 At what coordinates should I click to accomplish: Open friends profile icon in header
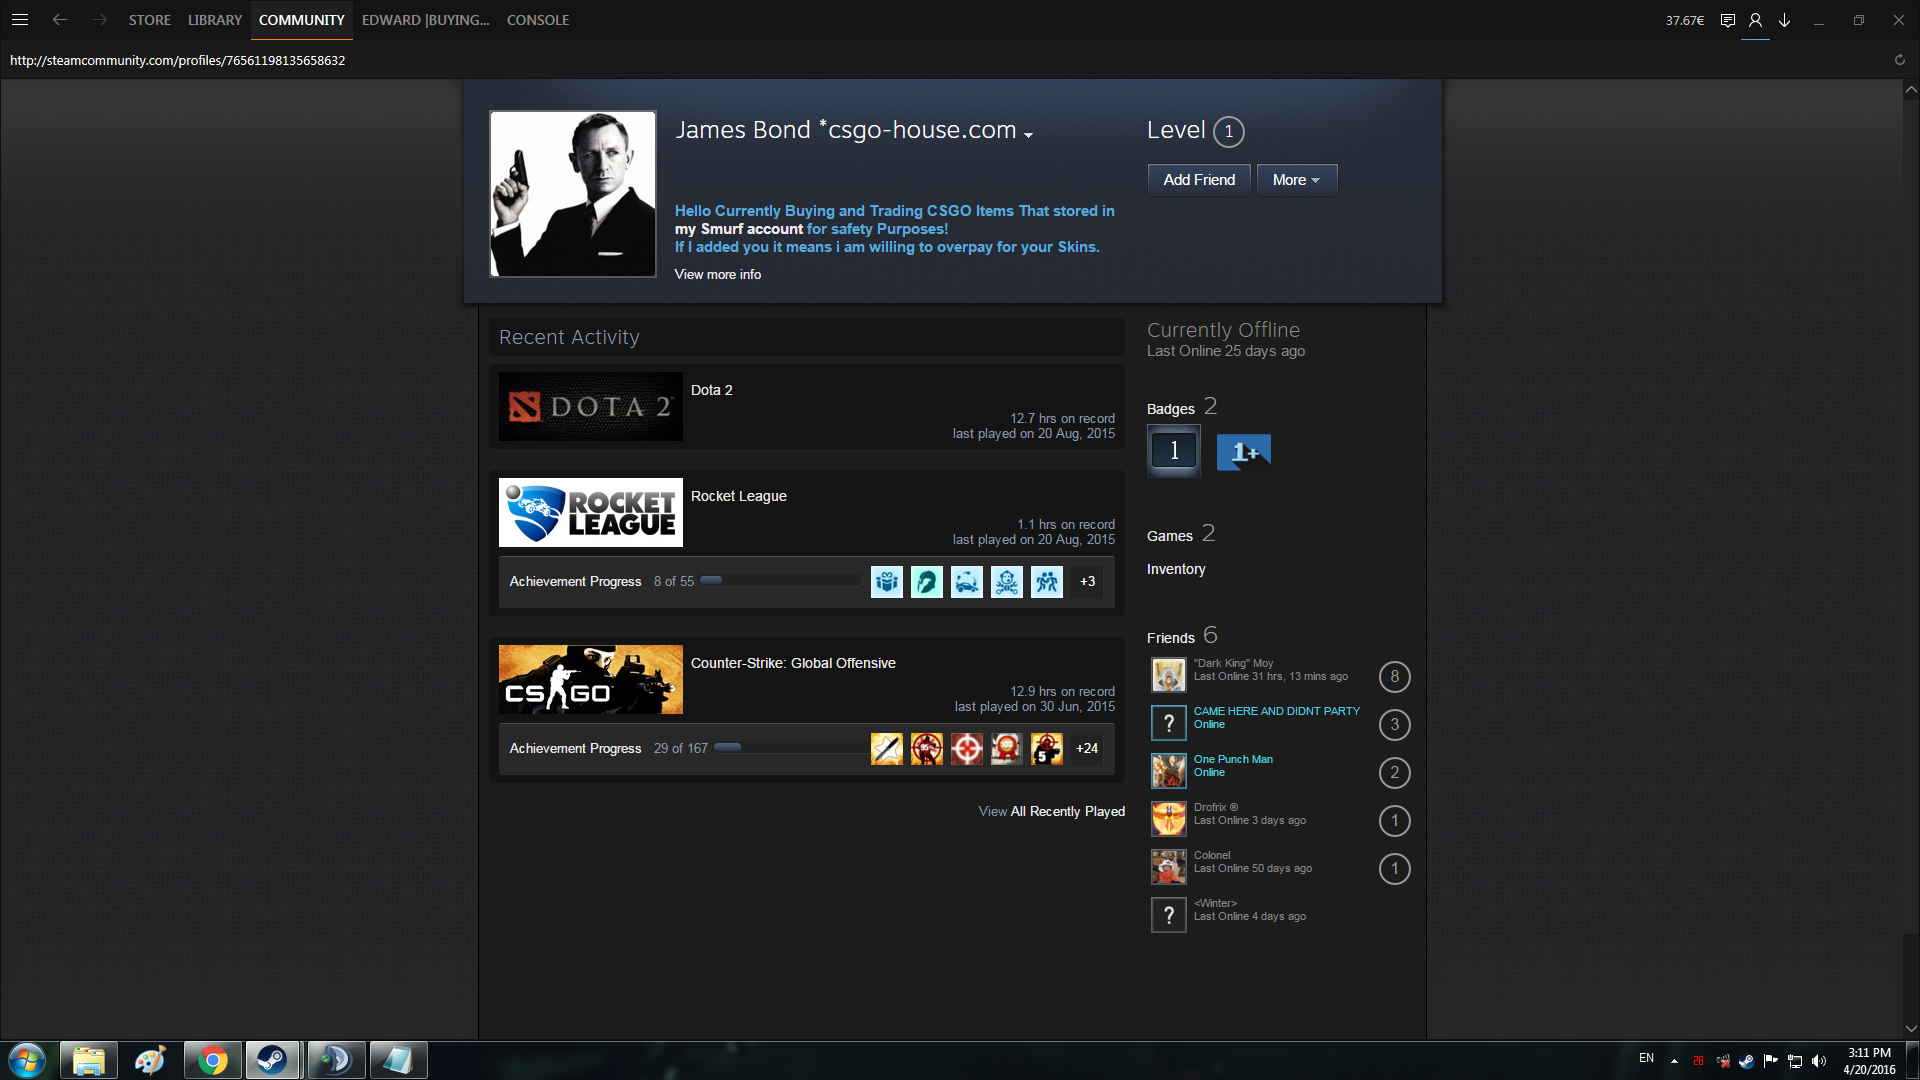1755,20
